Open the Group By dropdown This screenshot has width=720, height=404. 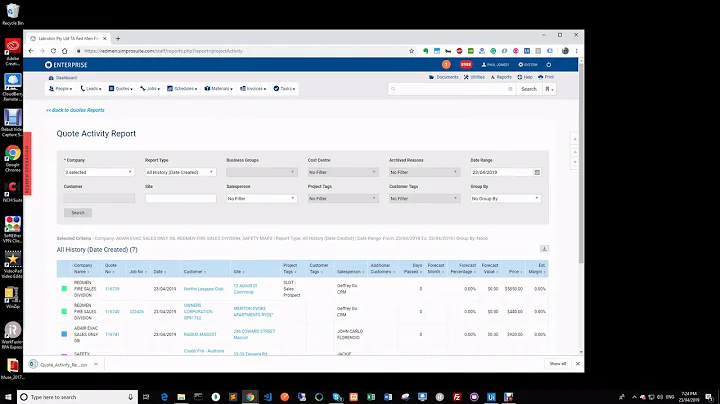click(x=506, y=198)
